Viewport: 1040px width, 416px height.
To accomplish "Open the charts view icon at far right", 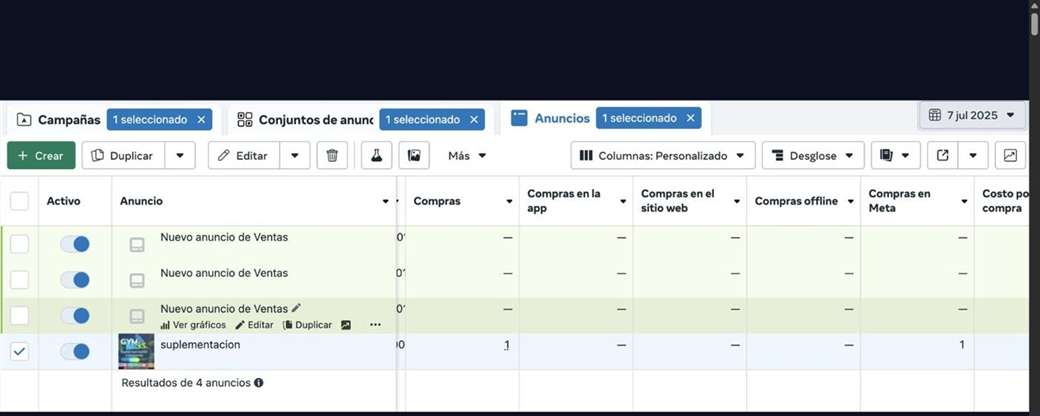I will point(1010,155).
